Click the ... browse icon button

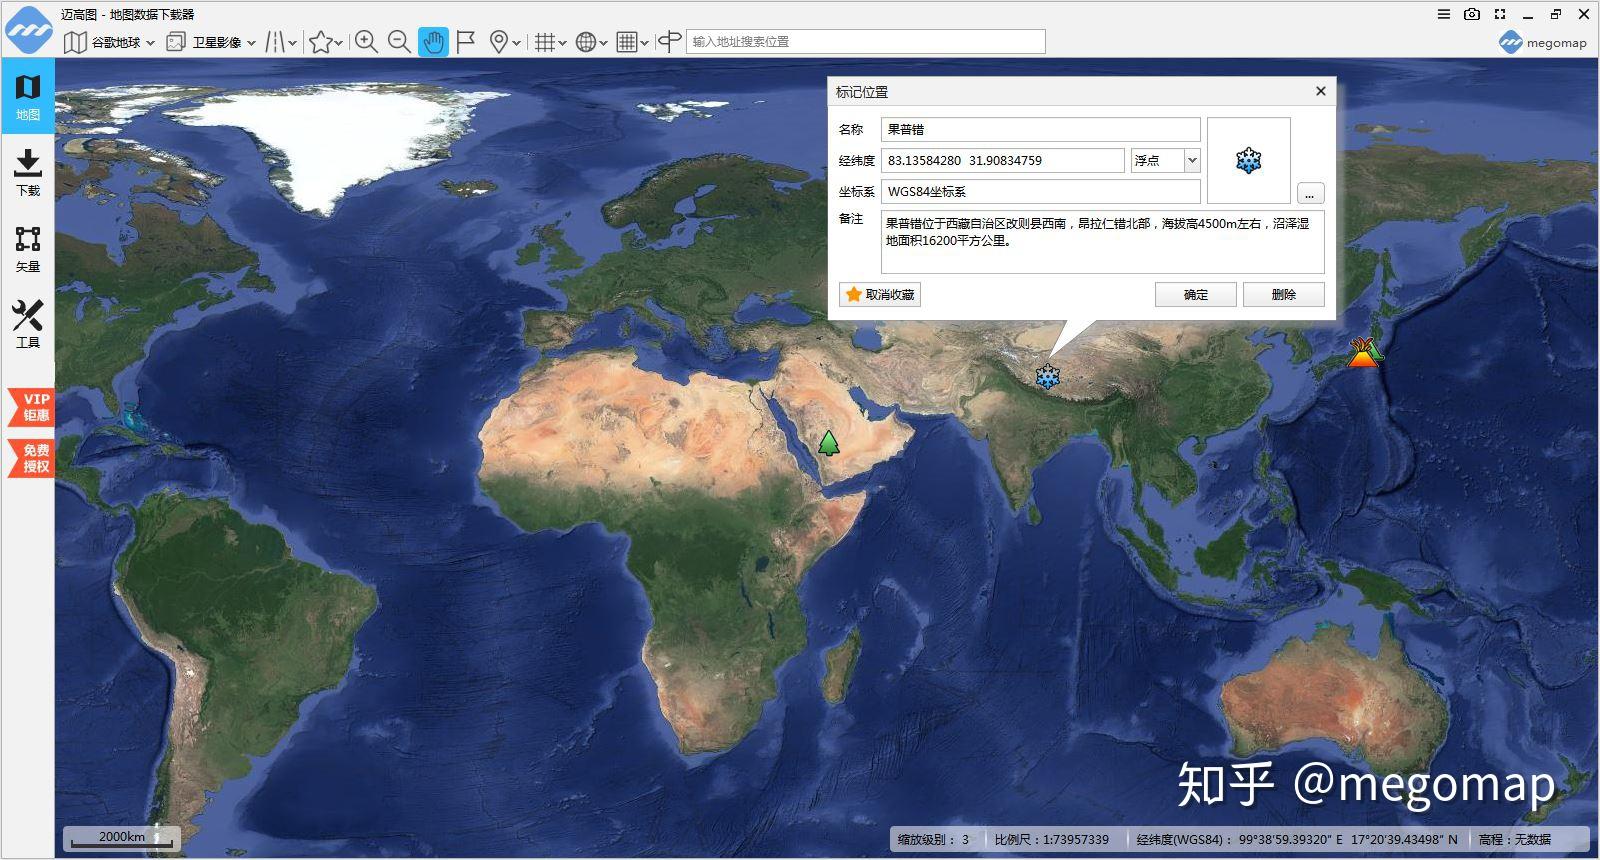[x=1310, y=193]
